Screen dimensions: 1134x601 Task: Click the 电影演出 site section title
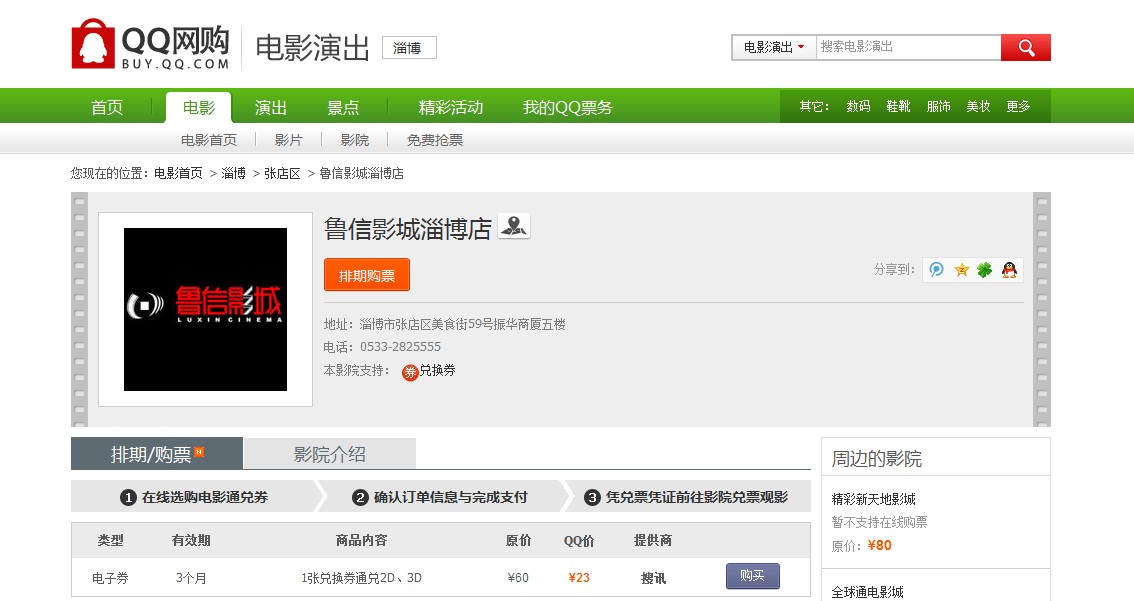312,48
